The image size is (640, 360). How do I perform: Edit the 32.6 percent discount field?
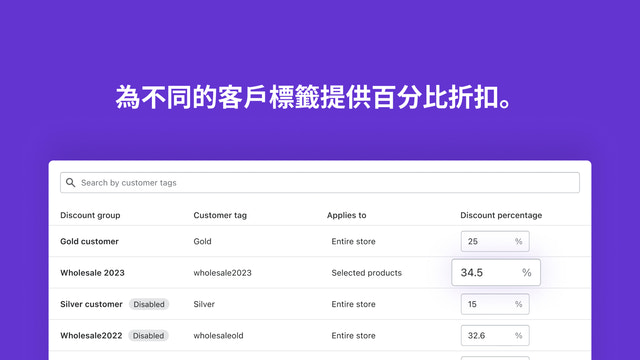(x=495, y=336)
